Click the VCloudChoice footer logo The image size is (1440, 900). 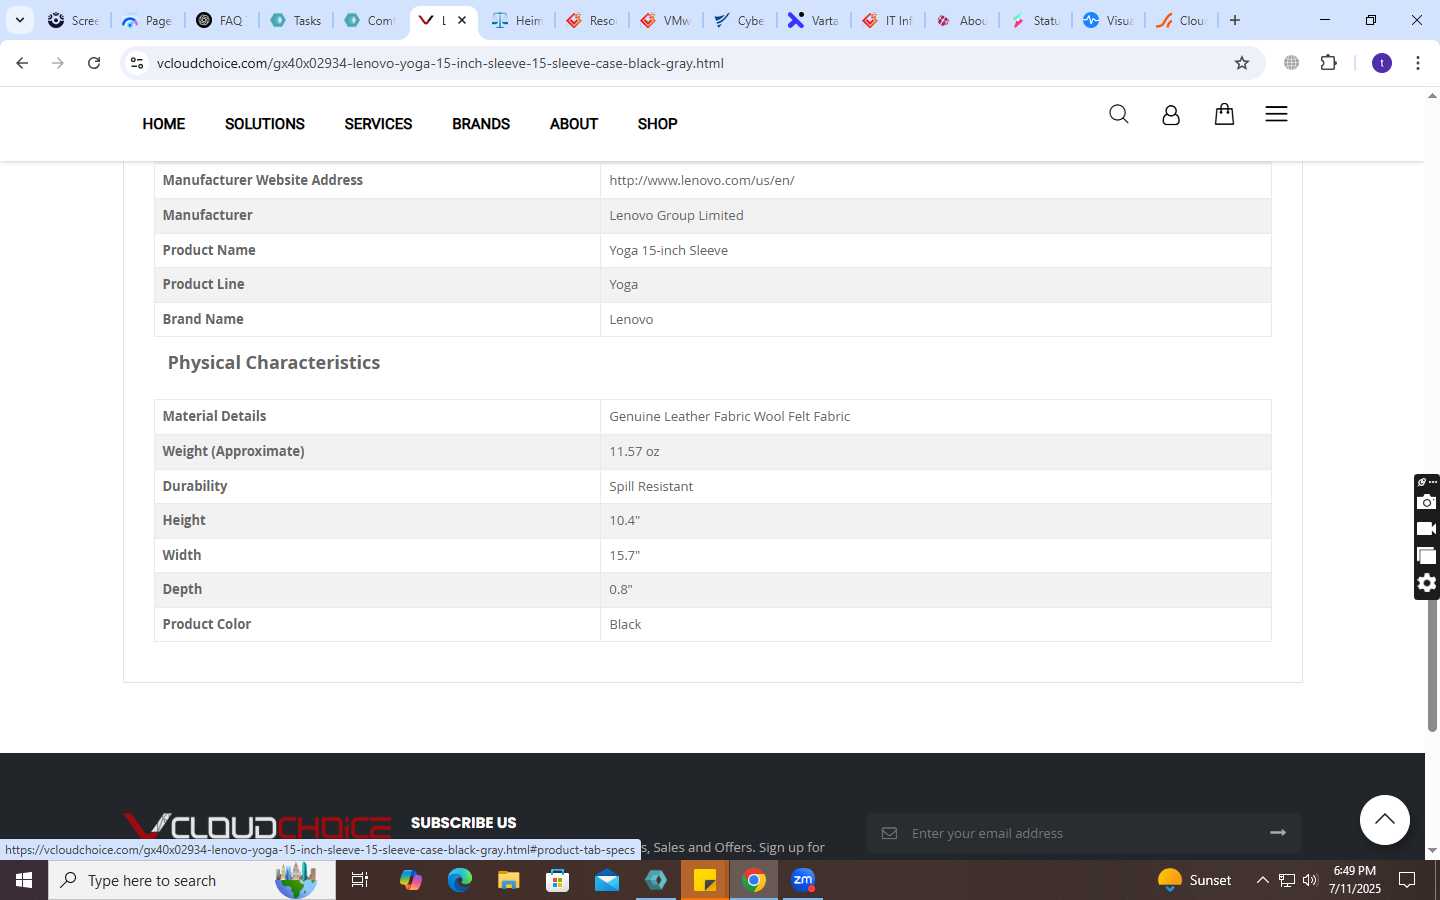point(257,826)
